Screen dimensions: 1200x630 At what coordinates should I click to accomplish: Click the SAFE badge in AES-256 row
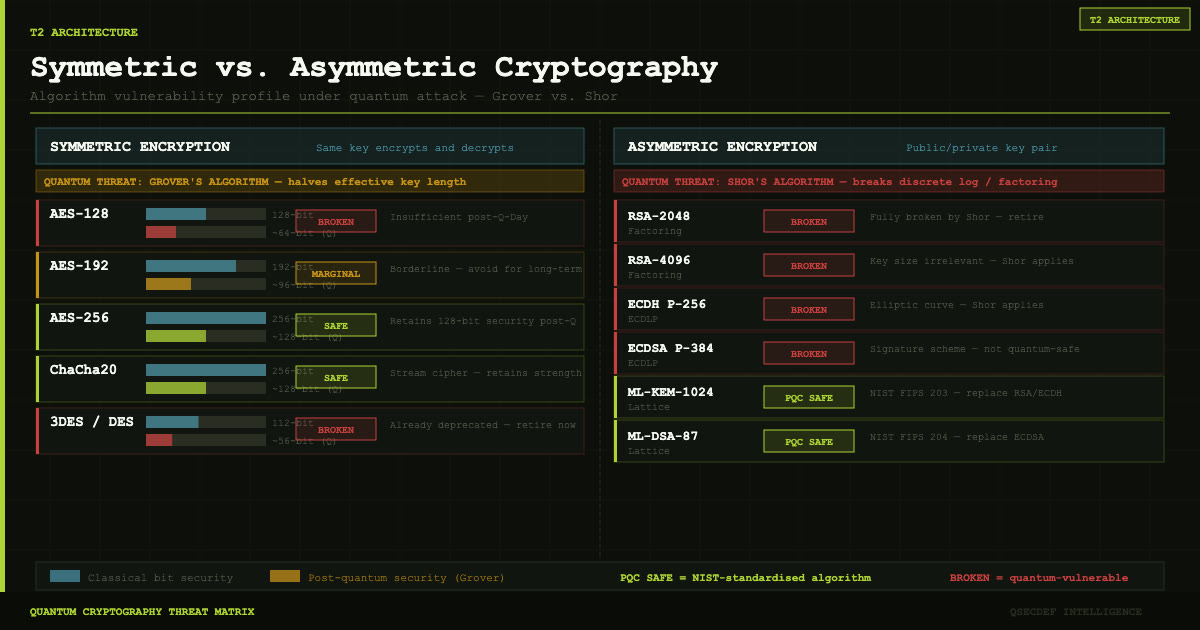[x=336, y=326]
